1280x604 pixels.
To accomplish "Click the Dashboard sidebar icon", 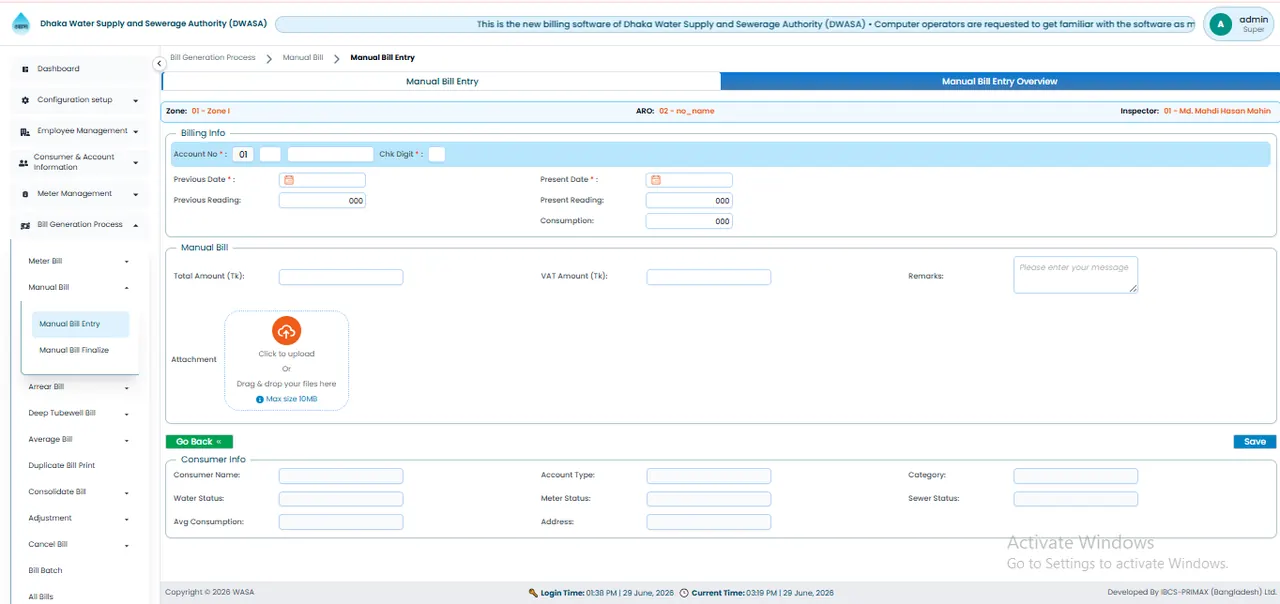I will point(25,69).
